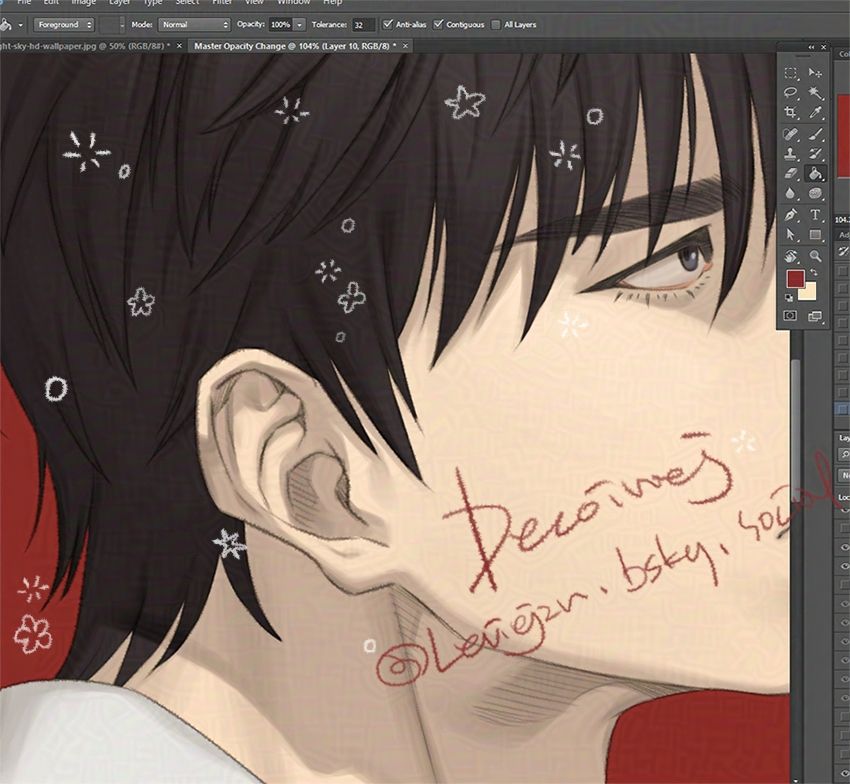The height and width of the screenshot is (784, 850).
Task: Select the Crop tool
Action: click(x=790, y=113)
